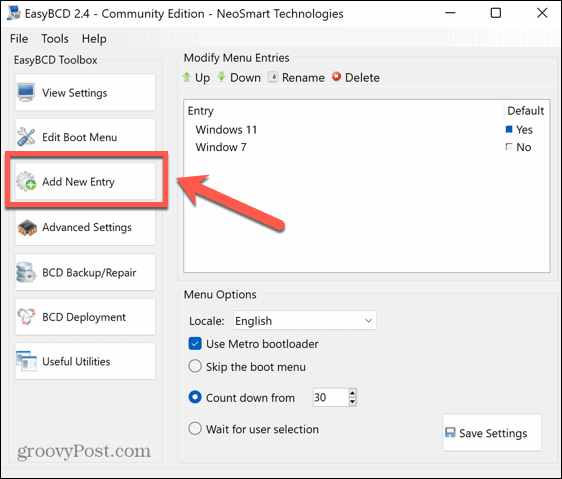This screenshot has width=562, height=479.
Task: Open the BCD Deployment icon
Action: point(26,317)
